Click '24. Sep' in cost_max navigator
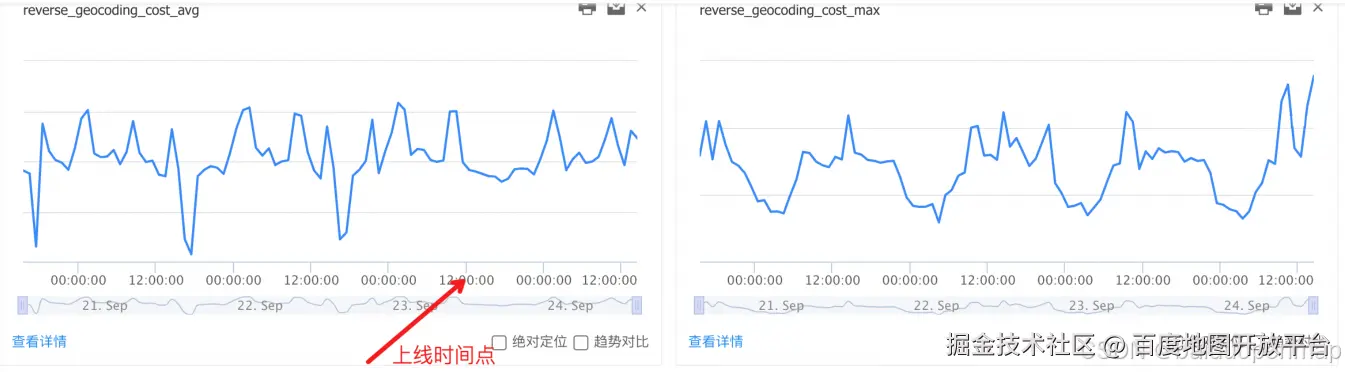 pyautogui.click(x=1246, y=306)
